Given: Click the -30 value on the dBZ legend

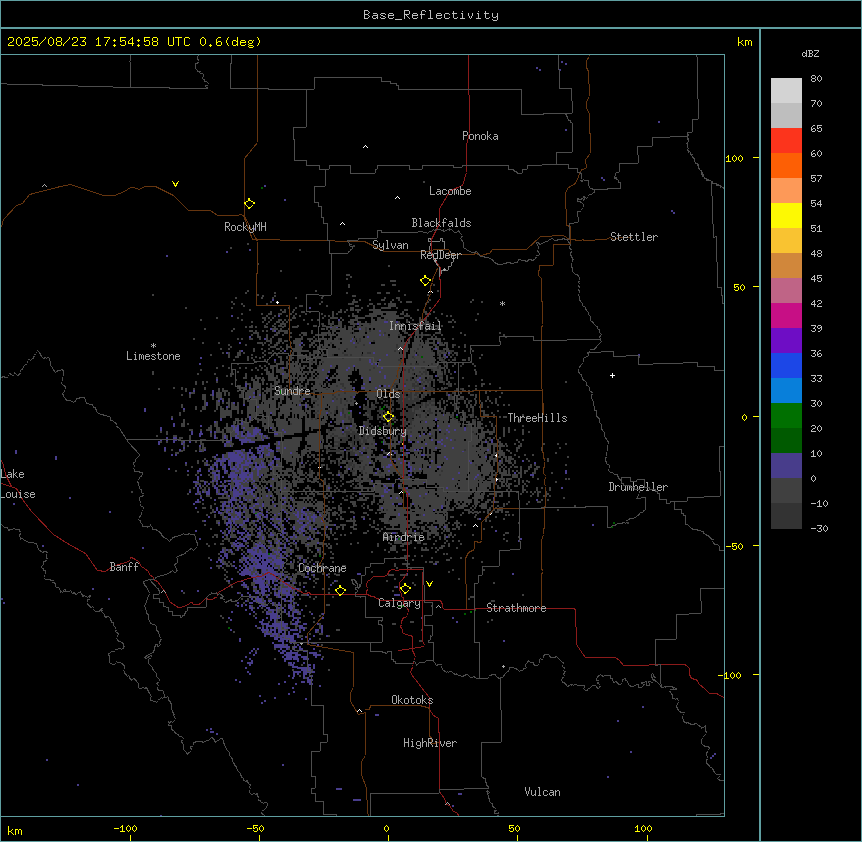Looking at the screenshot, I should [819, 528].
